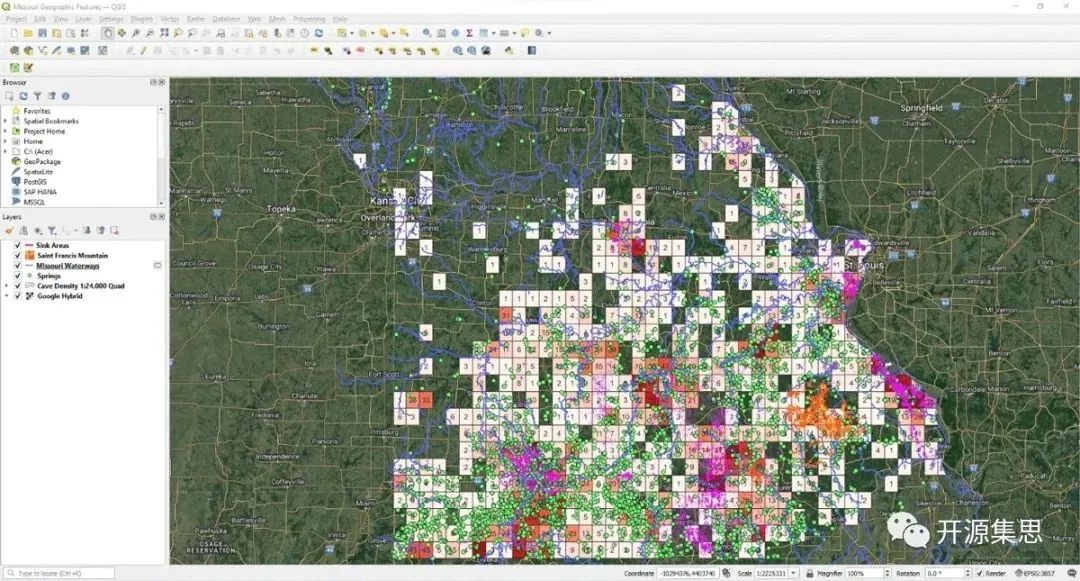The width and height of the screenshot is (1080, 581).
Task: Click Add Group icon in Layers panel
Action: coord(23,231)
